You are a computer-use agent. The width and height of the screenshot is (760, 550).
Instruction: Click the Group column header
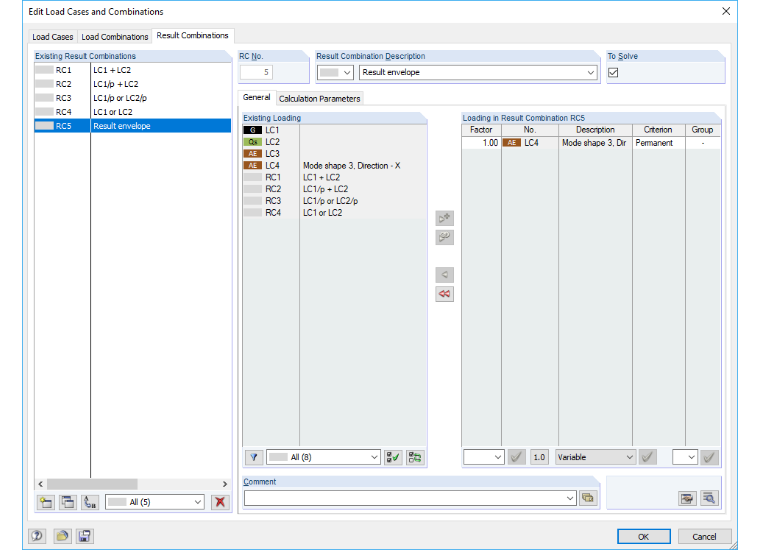pyautogui.click(x=702, y=130)
